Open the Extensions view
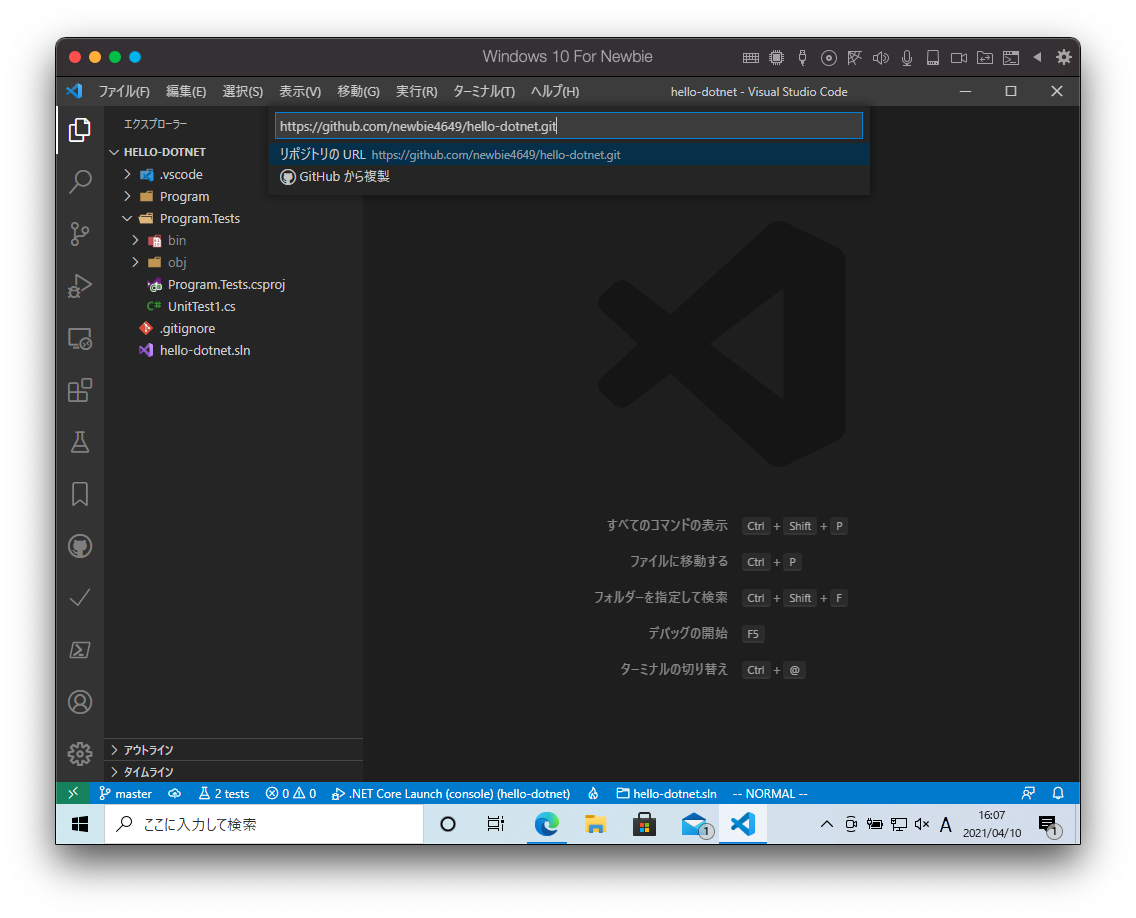The width and height of the screenshot is (1136, 918). (x=80, y=391)
